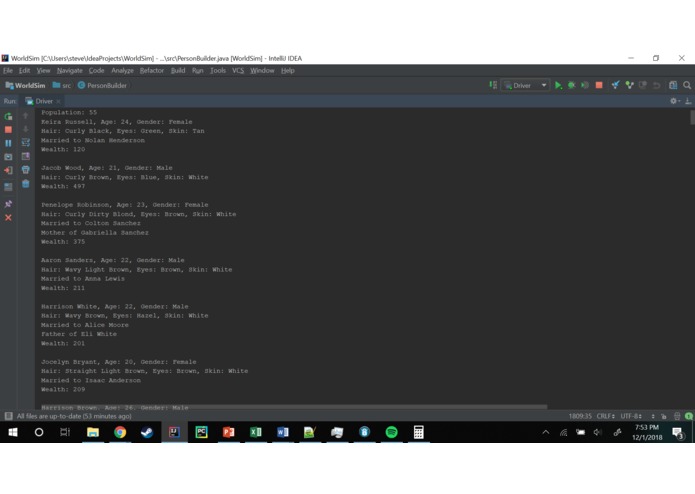This screenshot has height=494, width=695.
Task: Close the Run panel with red X
Action: click(x=8, y=218)
